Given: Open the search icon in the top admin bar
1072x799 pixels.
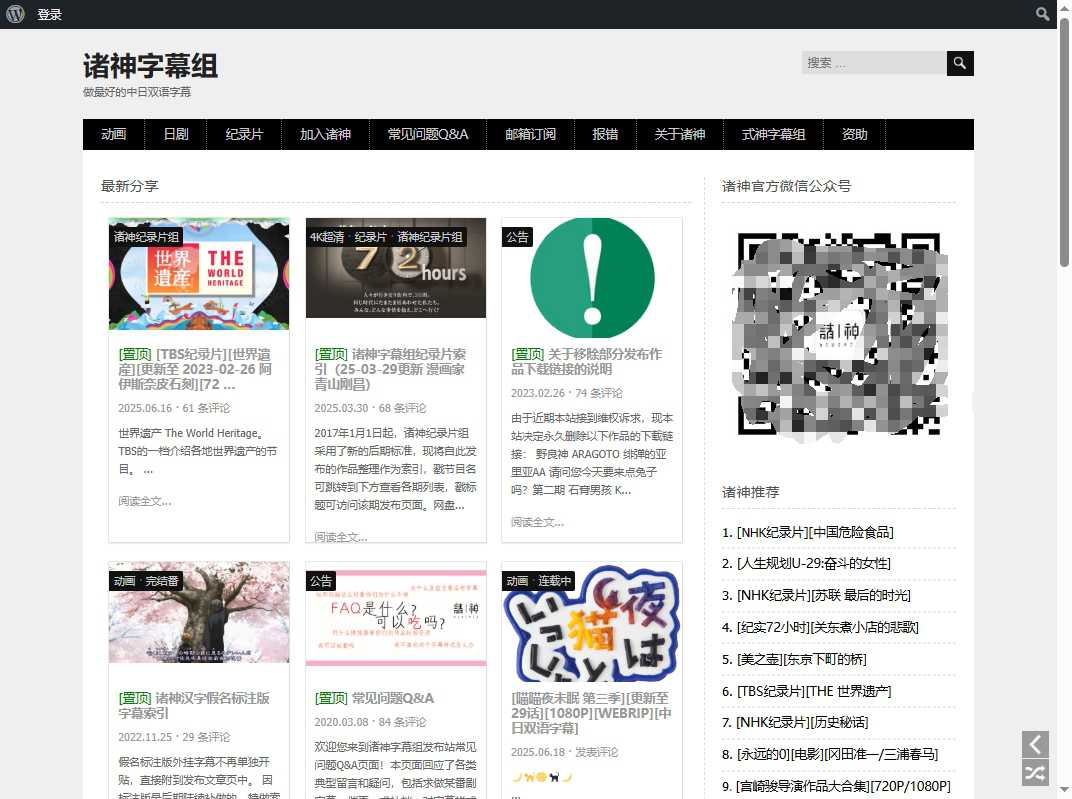Looking at the screenshot, I should tap(1043, 14).
